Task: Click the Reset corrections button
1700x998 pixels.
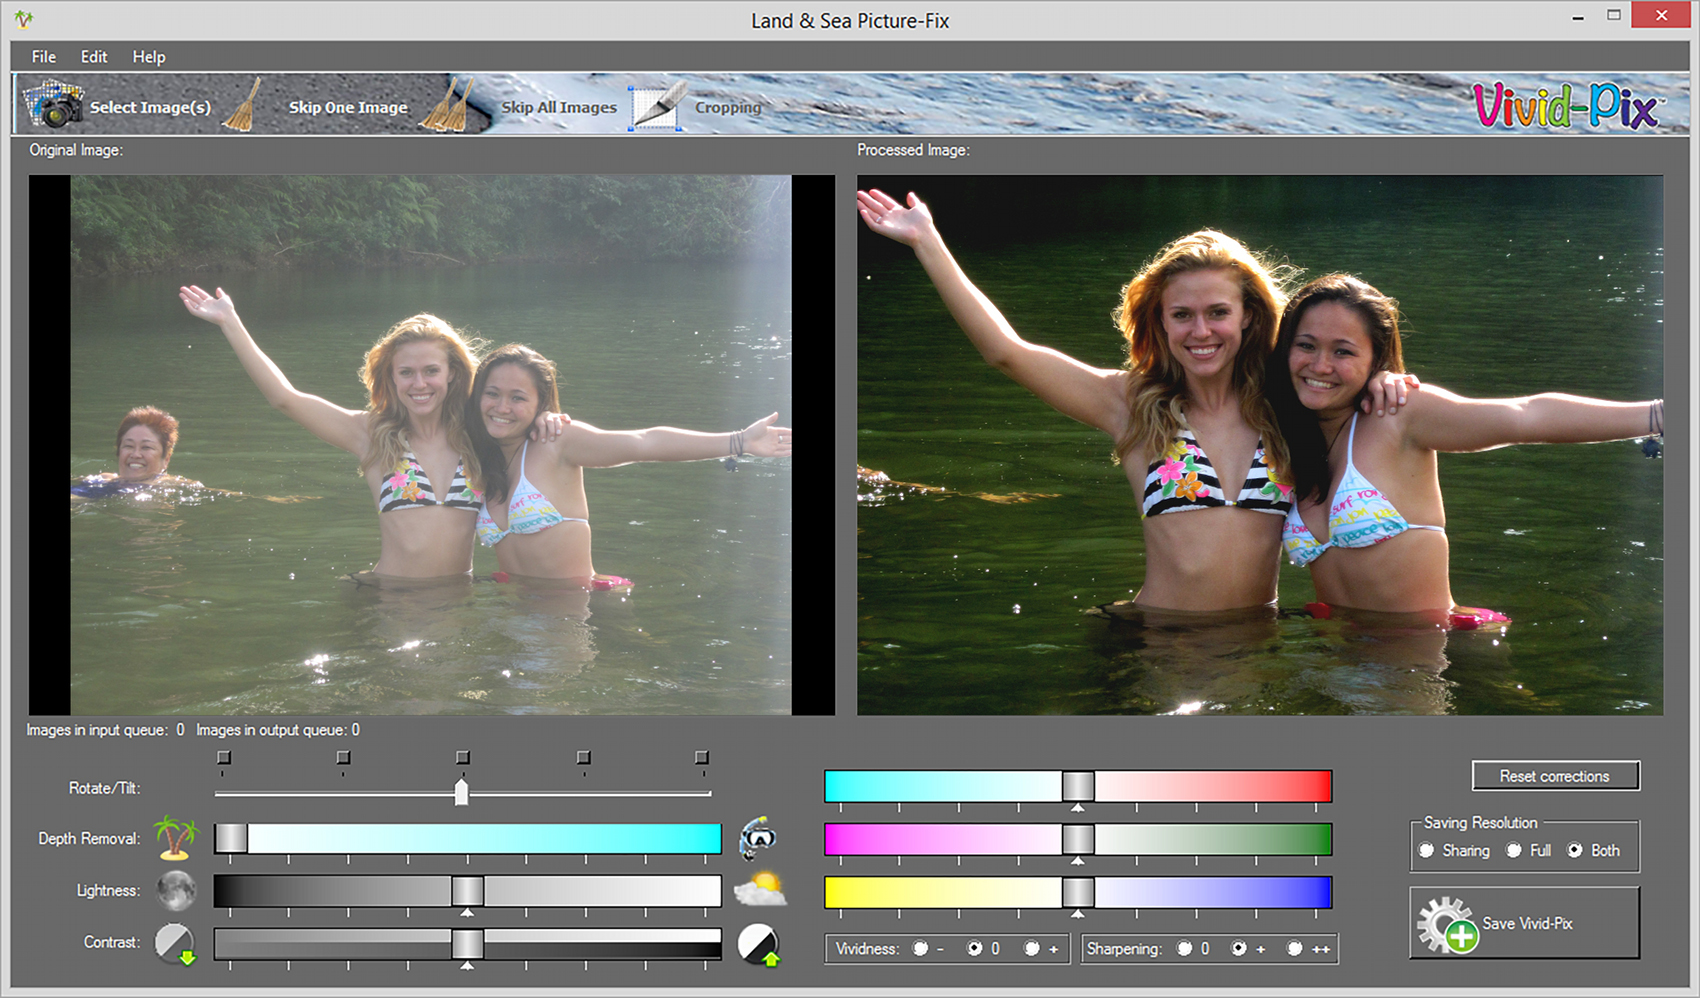Action: pyautogui.click(x=1554, y=776)
